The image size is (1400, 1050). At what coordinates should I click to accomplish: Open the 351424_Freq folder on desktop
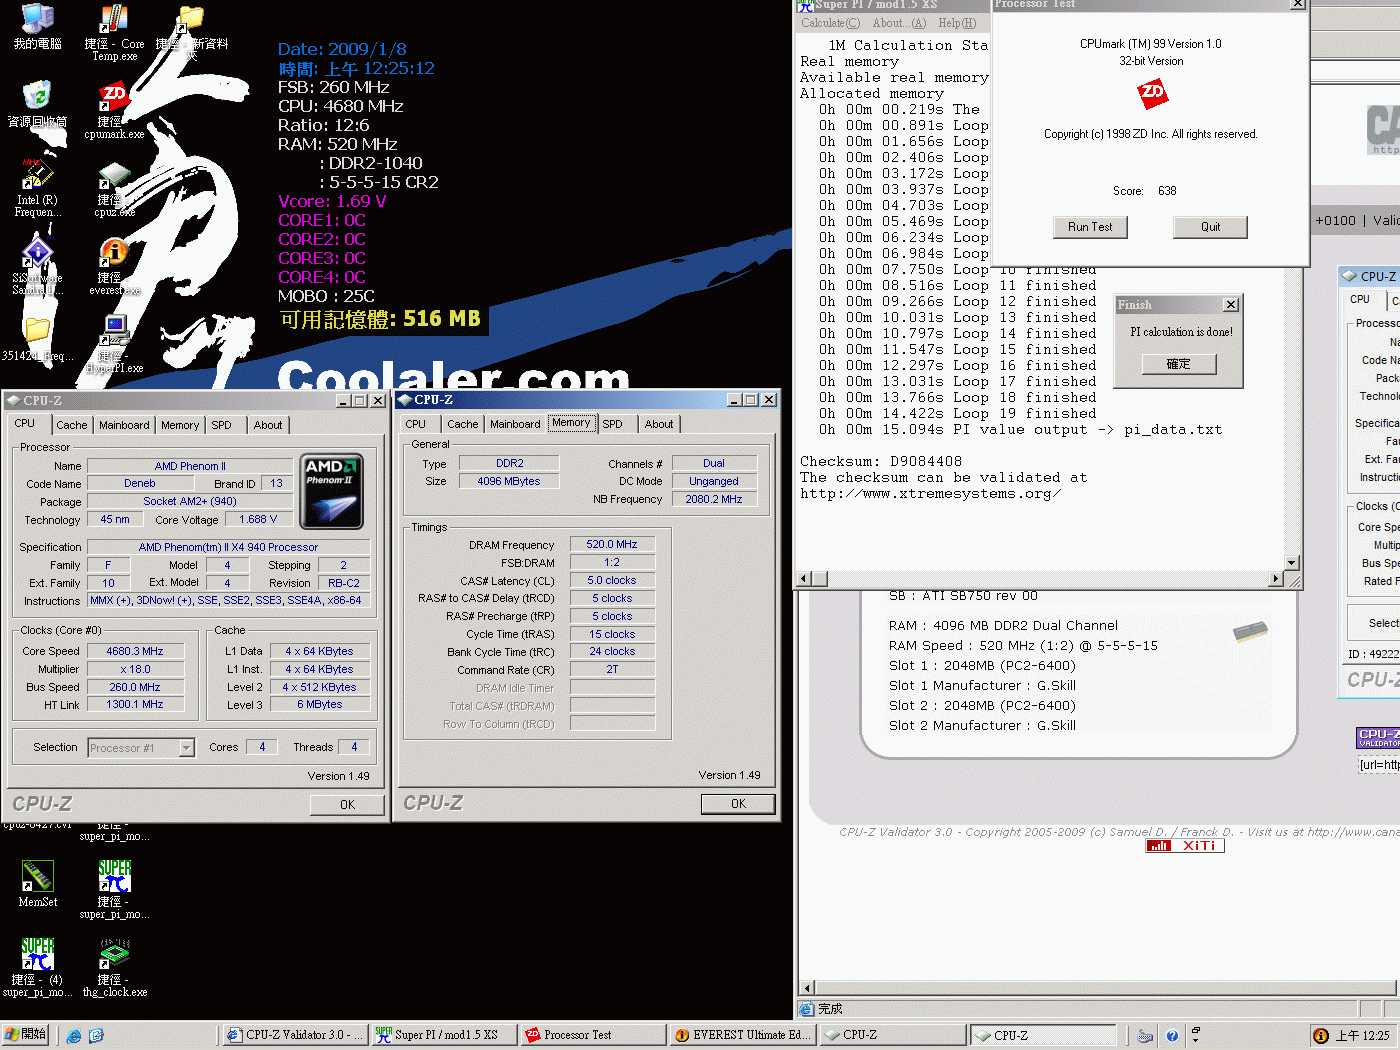pos(37,340)
